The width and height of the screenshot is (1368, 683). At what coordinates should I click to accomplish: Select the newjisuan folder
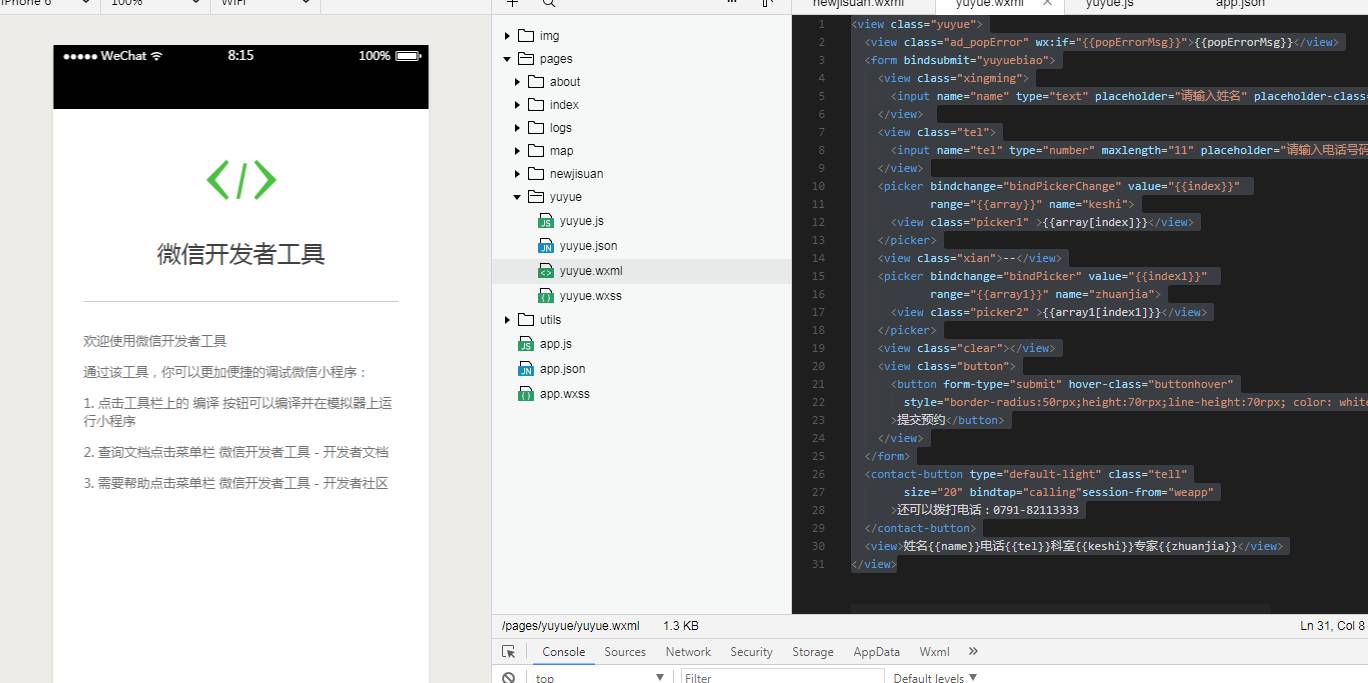coord(576,174)
